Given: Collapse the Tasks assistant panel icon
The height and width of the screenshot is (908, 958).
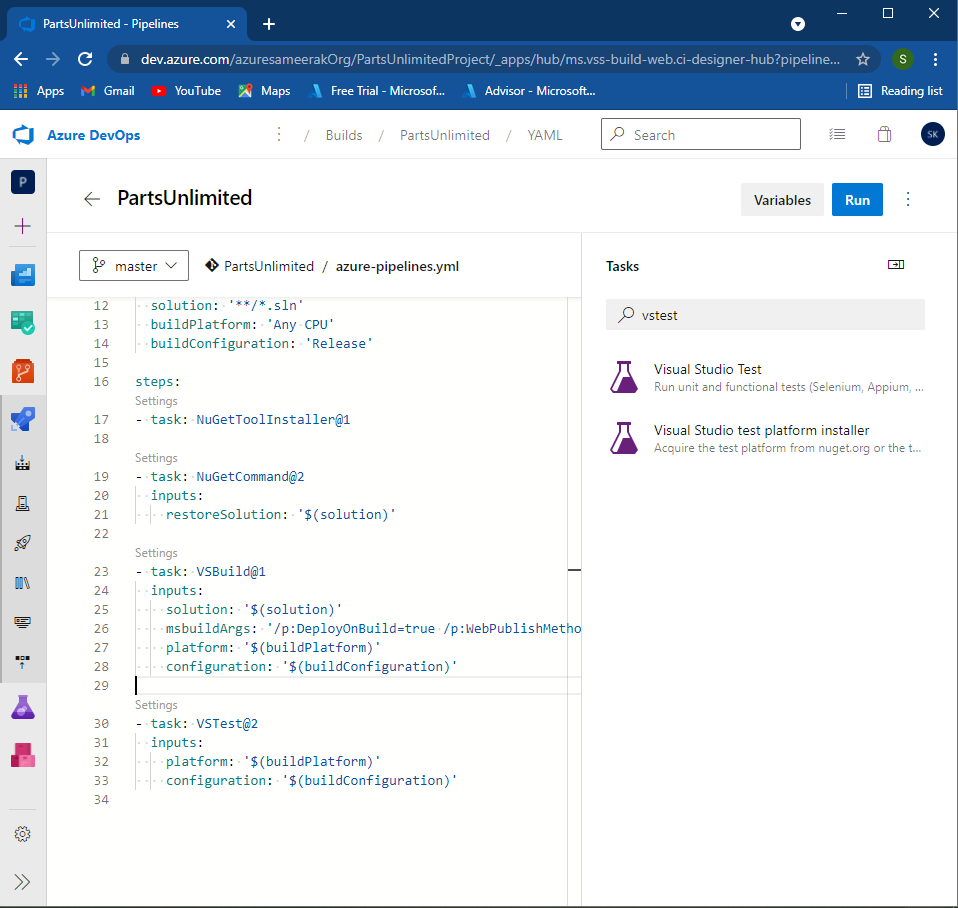Looking at the screenshot, I should [896, 265].
